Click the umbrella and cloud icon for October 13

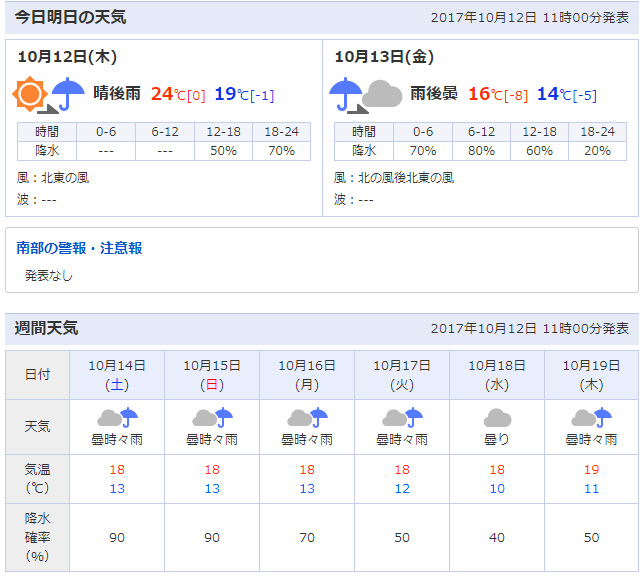pos(366,95)
